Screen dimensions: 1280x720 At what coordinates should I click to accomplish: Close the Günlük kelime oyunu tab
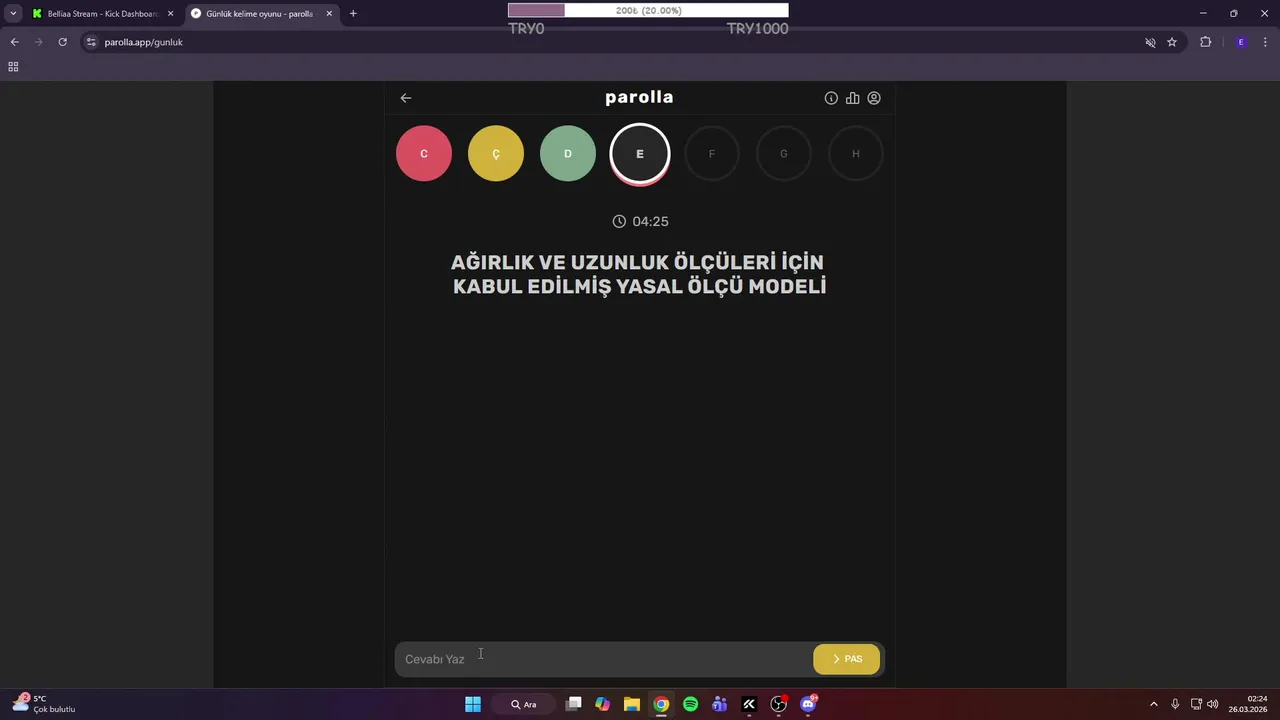pos(329,14)
